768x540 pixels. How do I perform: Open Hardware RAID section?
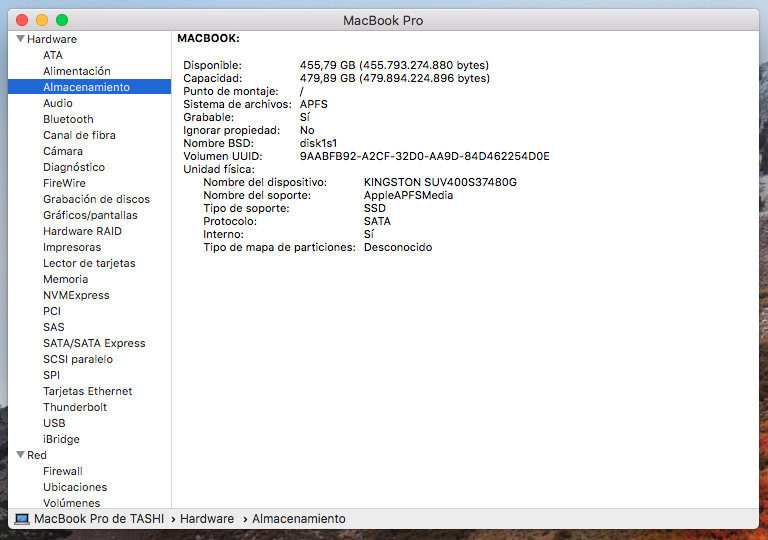82,231
